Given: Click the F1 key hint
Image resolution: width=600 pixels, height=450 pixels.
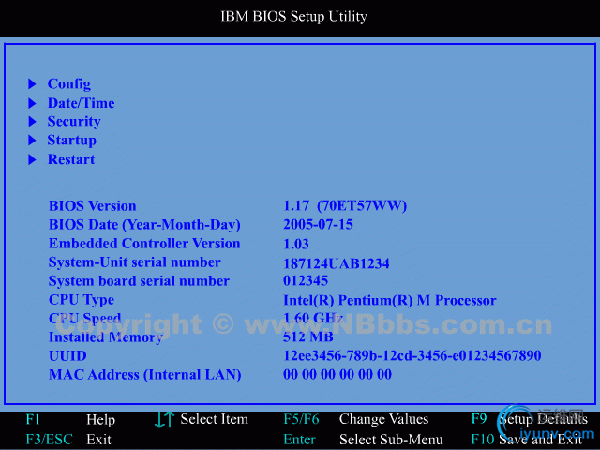Looking at the screenshot, I should (x=33, y=419).
